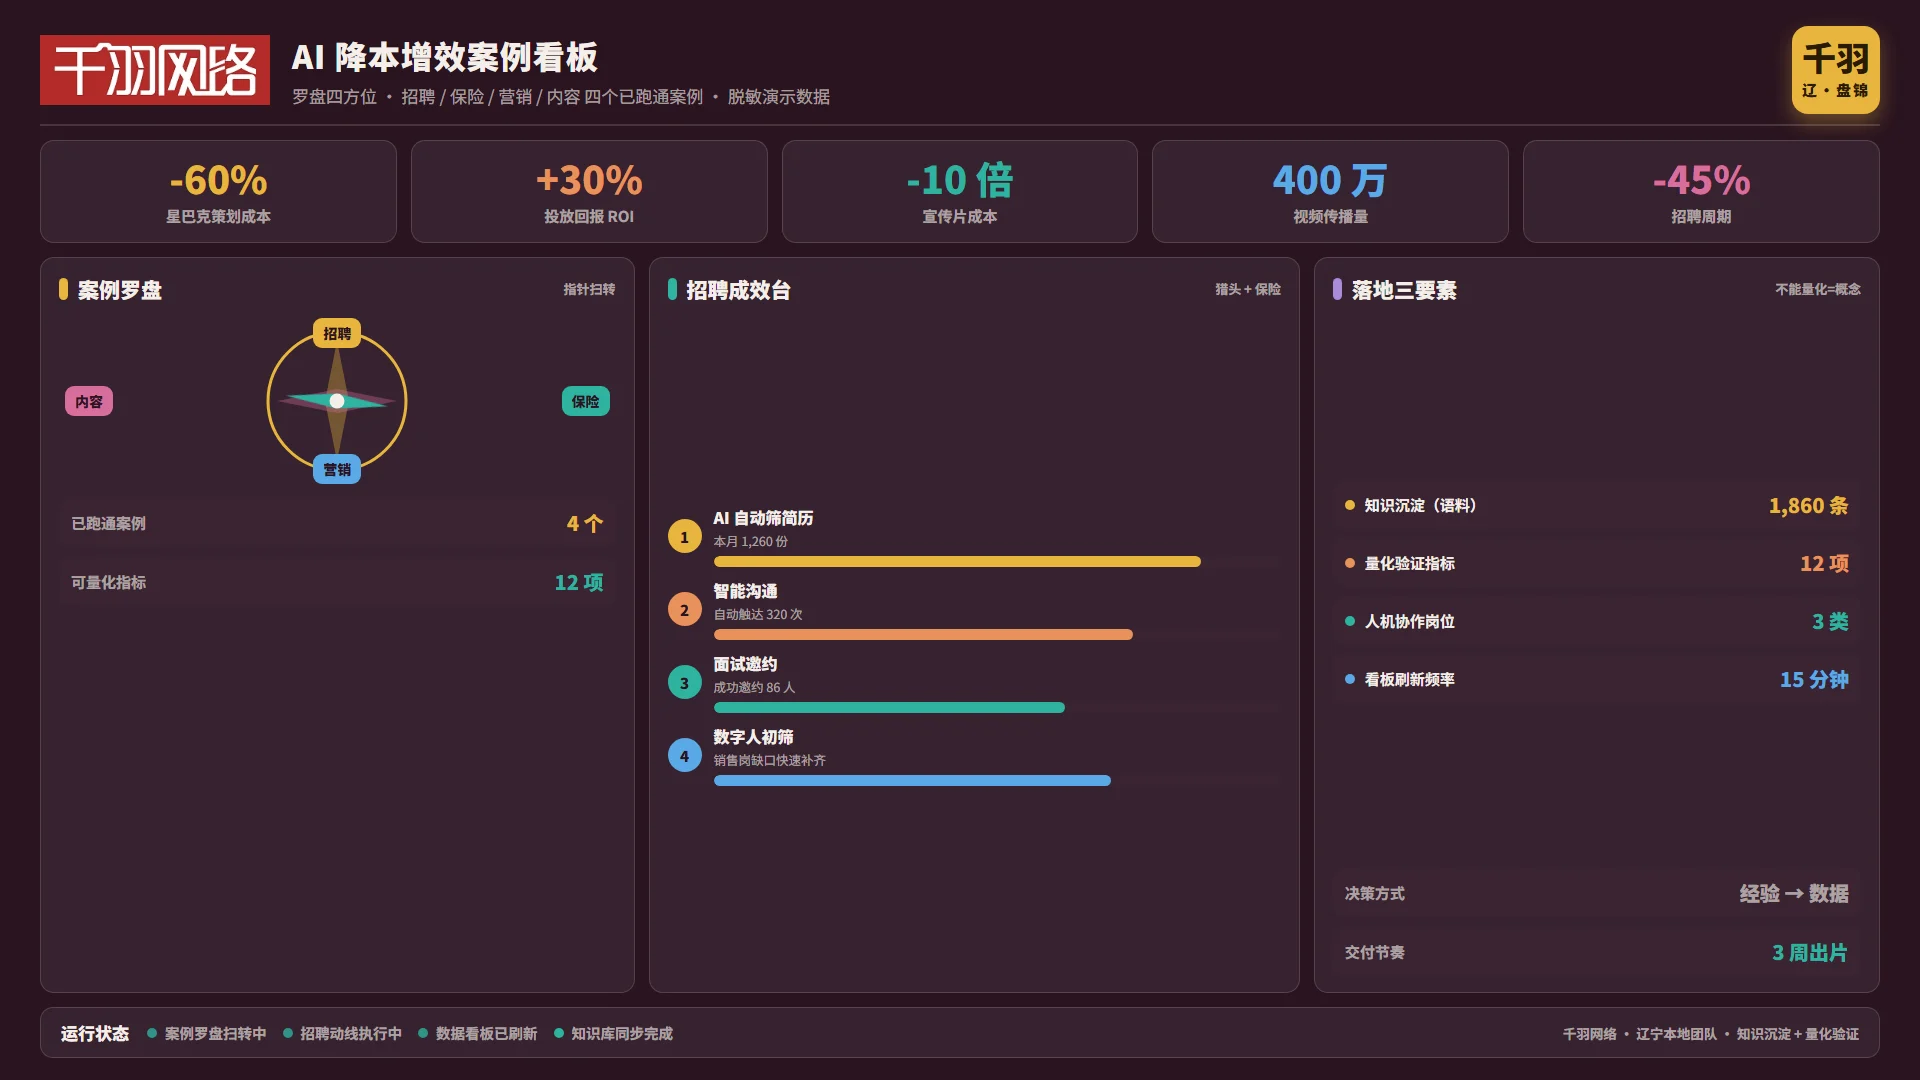Viewport: 1920px width, 1080px height.
Task: Open the 400 万 视频传播量 card
Action: pyautogui.click(x=1330, y=191)
